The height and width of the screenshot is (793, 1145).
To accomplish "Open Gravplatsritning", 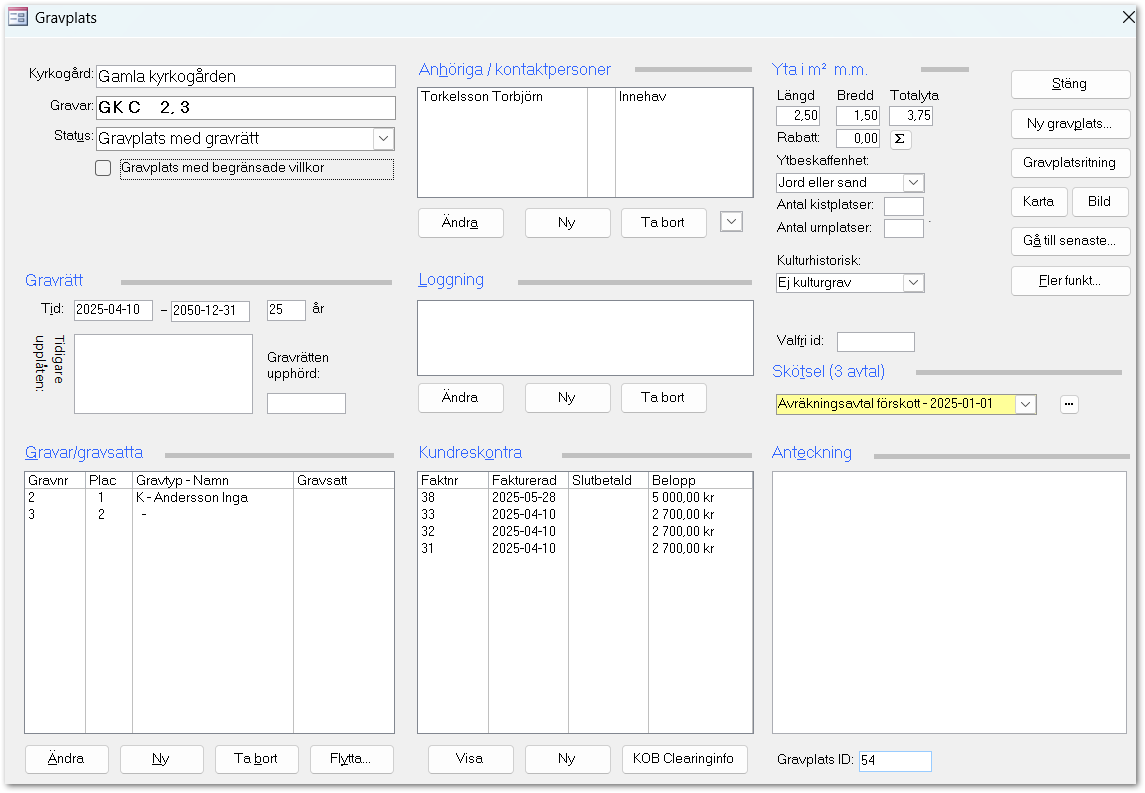I will pyautogui.click(x=1069, y=162).
